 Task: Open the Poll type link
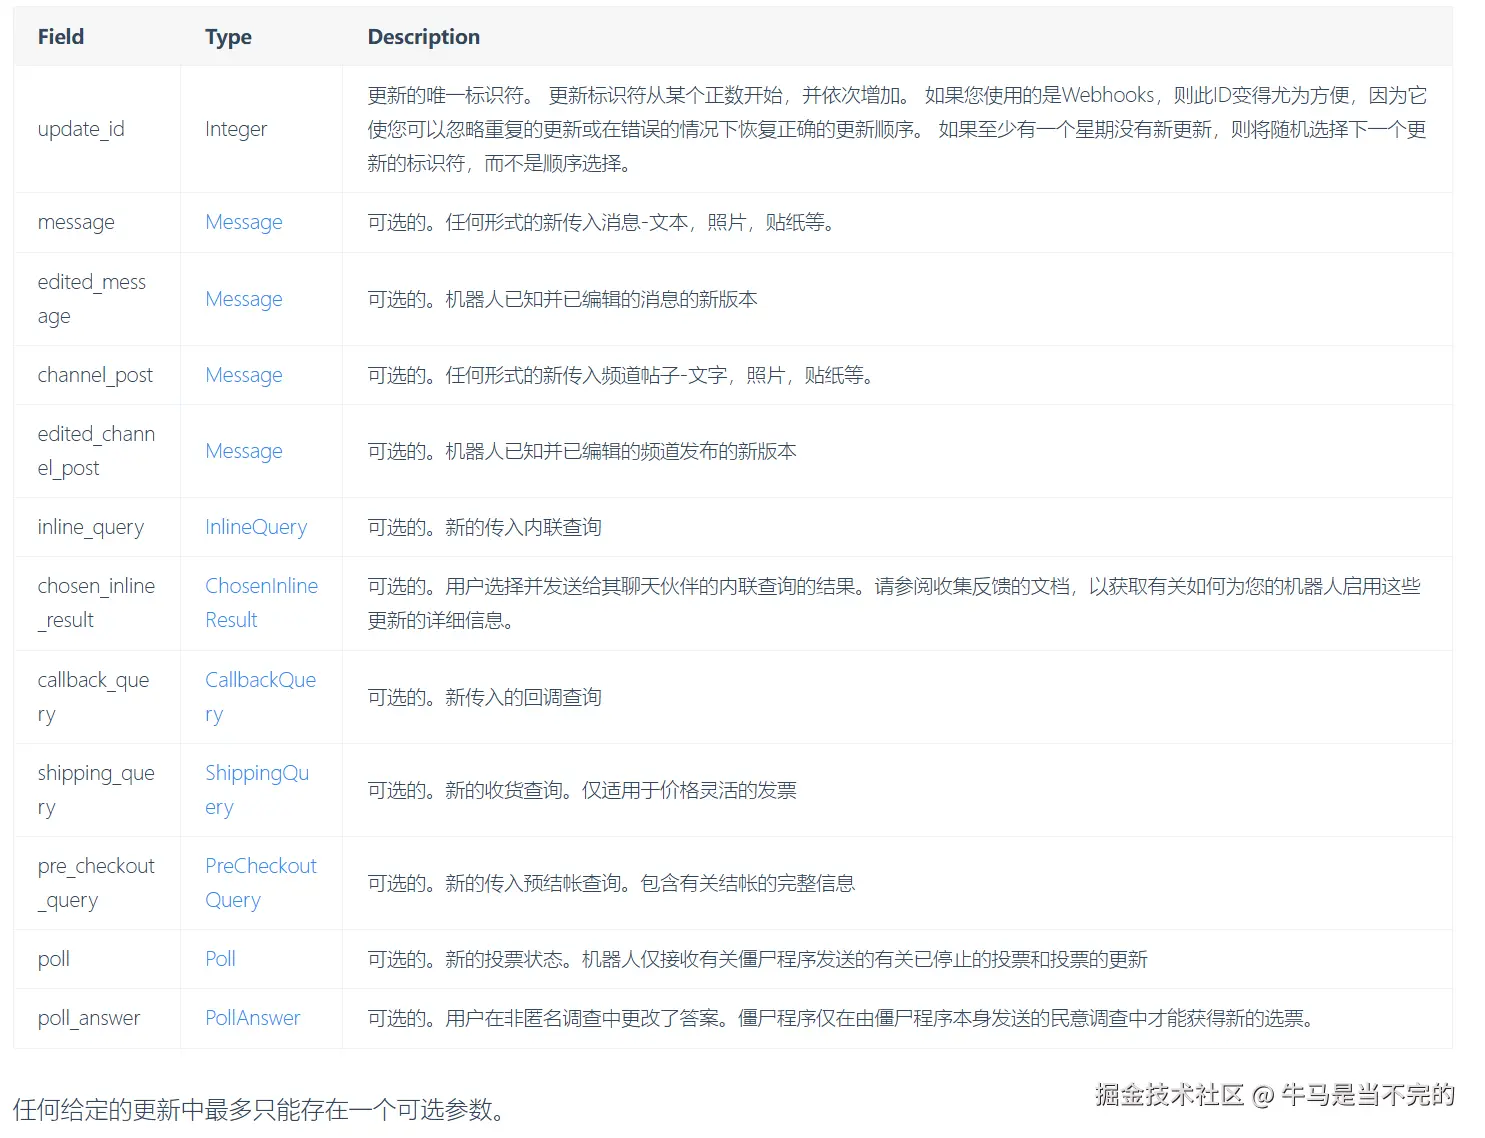220,959
